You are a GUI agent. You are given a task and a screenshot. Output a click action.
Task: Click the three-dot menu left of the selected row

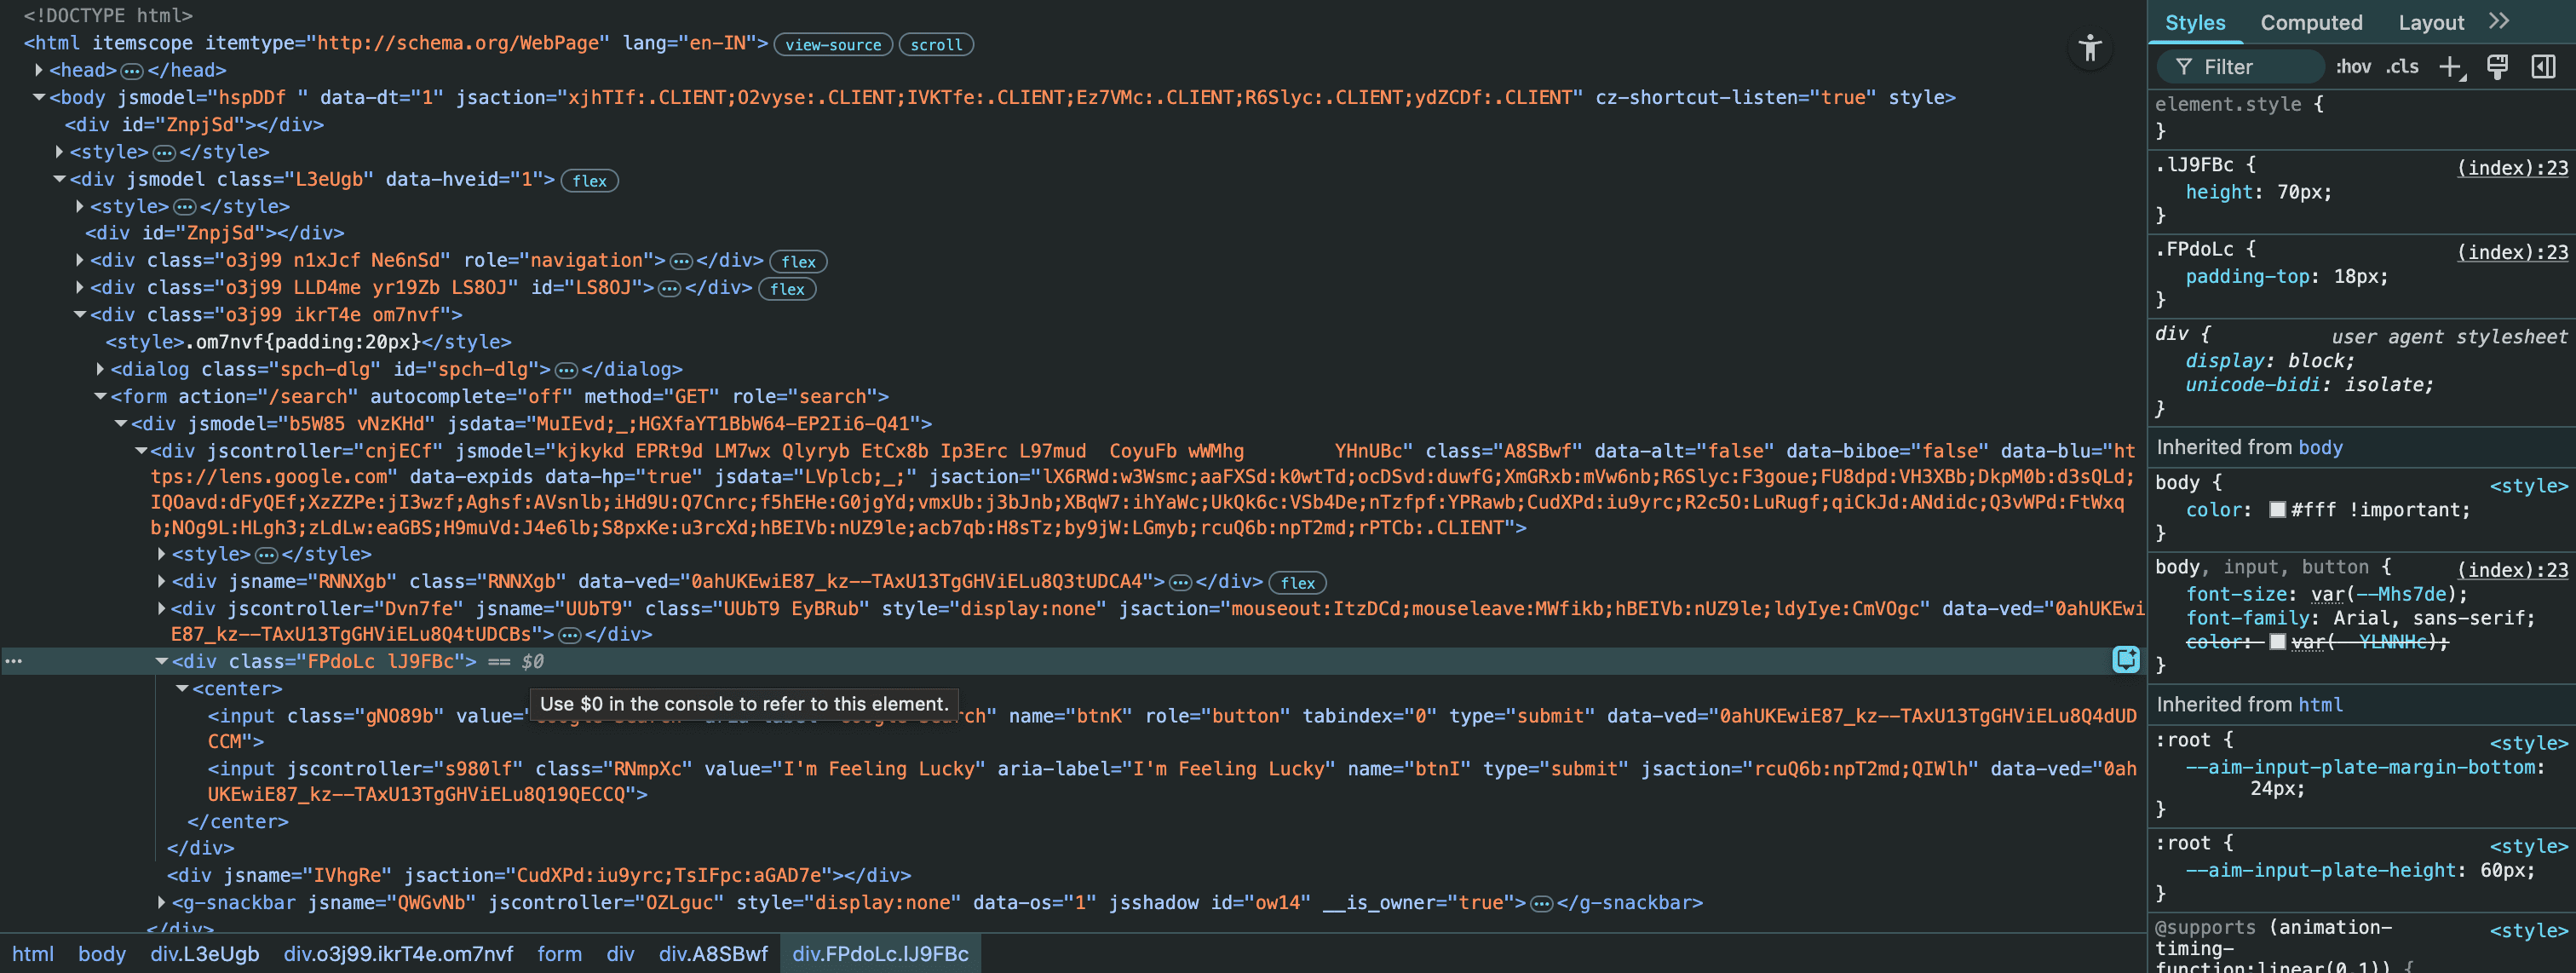click(x=13, y=661)
